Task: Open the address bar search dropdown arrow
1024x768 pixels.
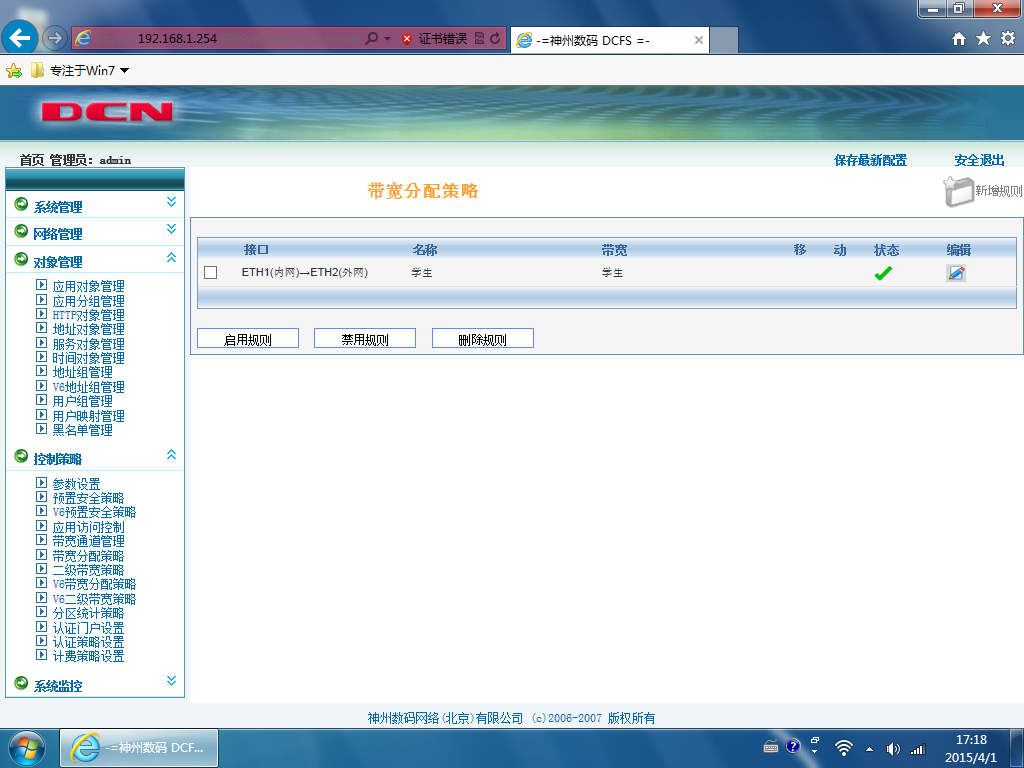Action: [x=387, y=39]
